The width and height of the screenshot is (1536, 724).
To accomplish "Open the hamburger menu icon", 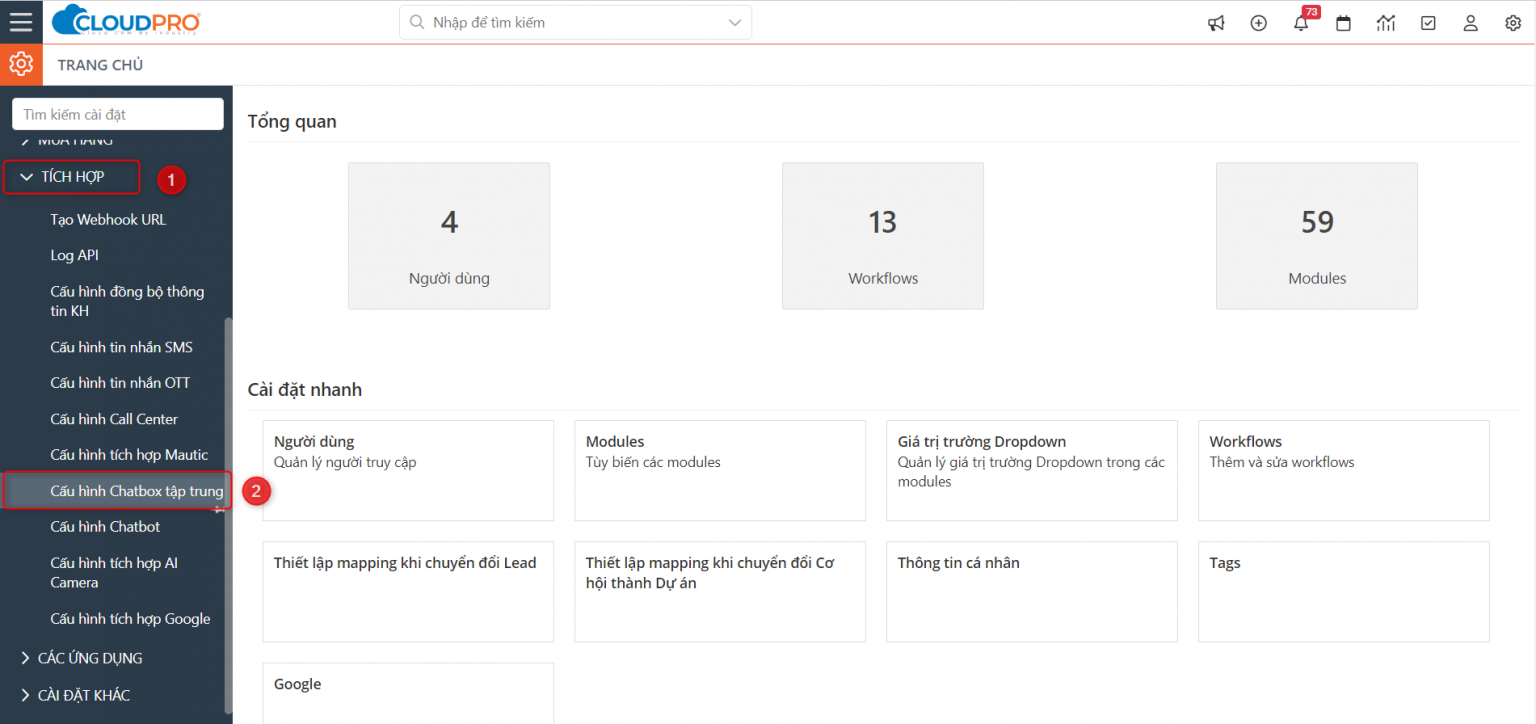I will coord(21,22).
